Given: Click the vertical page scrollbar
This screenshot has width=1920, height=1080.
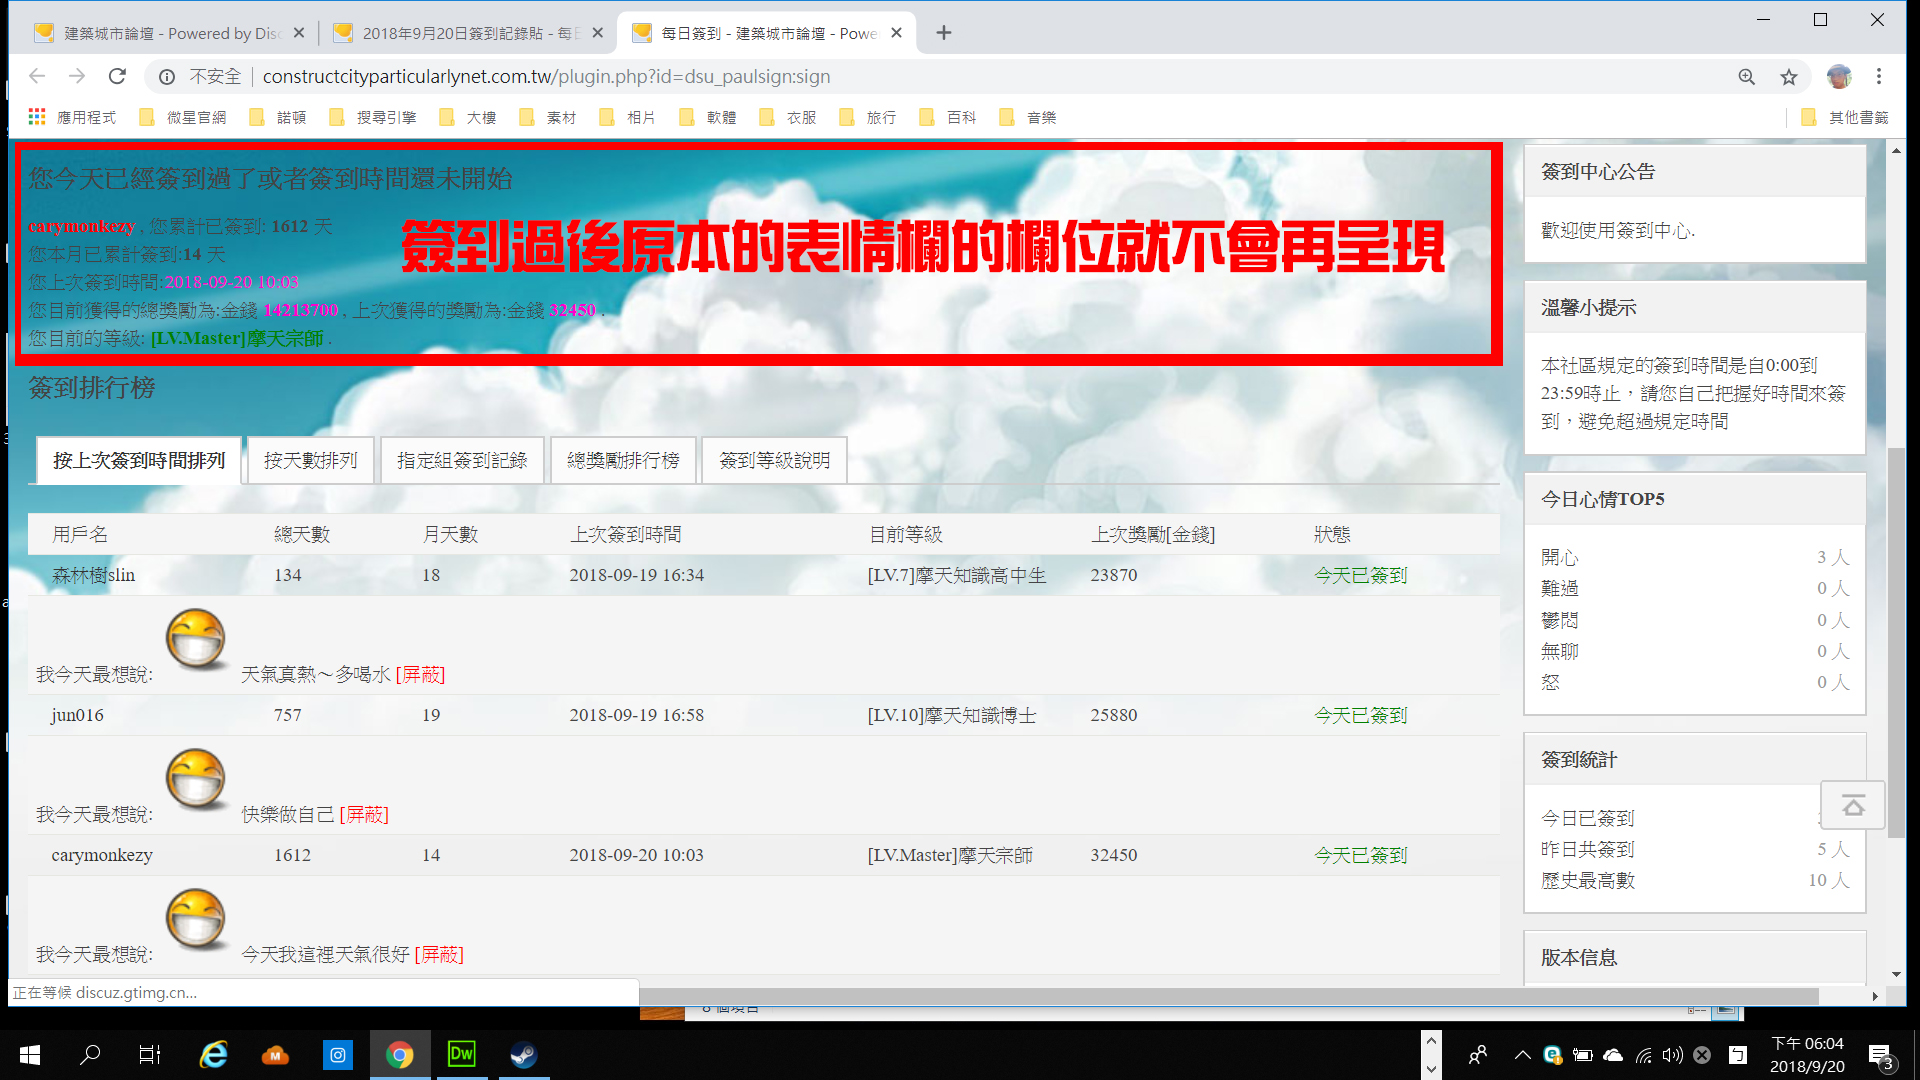Looking at the screenshot, I should coord(1895,640).
